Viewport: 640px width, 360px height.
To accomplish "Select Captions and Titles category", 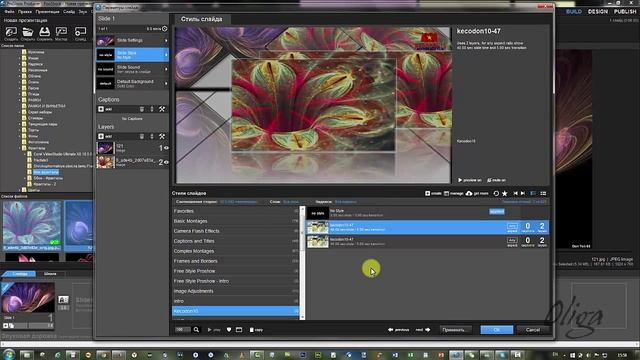I will tap(236, 241).
